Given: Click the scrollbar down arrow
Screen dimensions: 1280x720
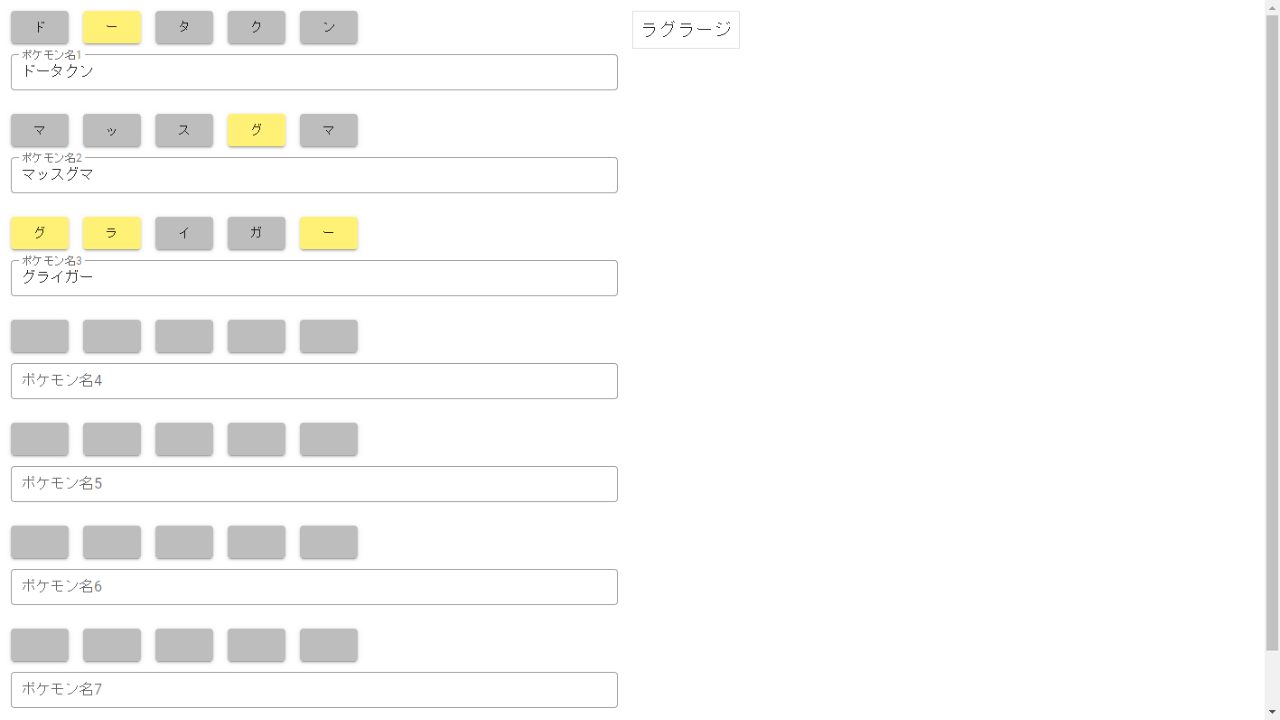Looking at the screenshot, I should click(x=1272, y=711).
